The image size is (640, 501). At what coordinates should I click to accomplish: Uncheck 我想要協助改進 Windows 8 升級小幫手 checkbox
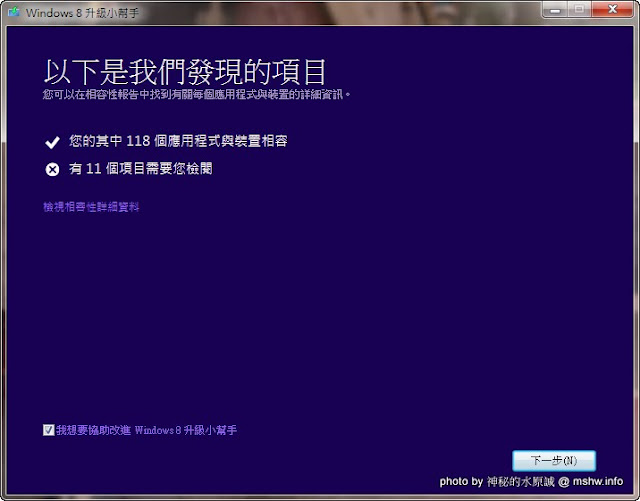point(48,430)
